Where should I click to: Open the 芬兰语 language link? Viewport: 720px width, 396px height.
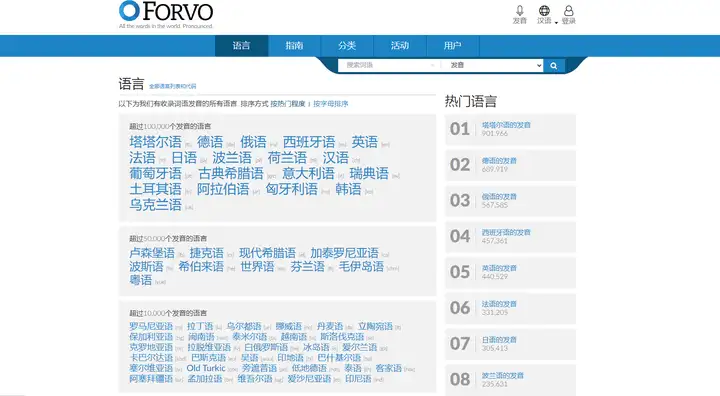point(307,266)
